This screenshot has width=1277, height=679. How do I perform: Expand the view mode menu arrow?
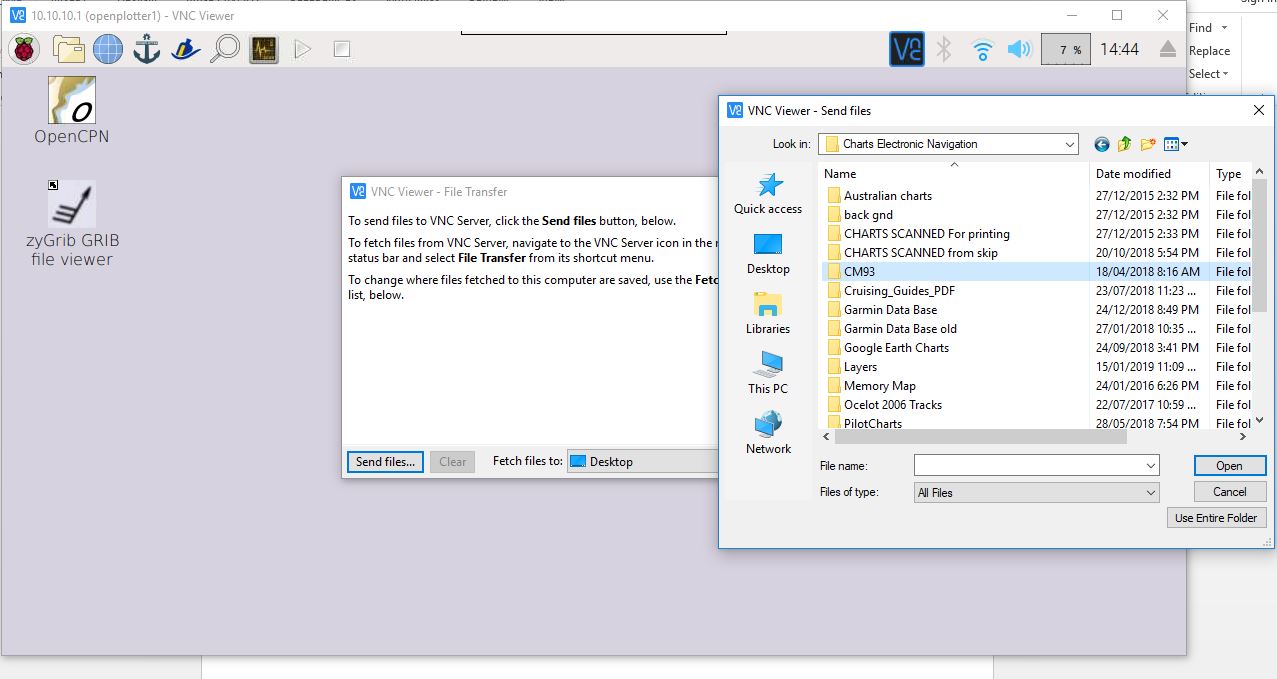[x=1184, y=144]
